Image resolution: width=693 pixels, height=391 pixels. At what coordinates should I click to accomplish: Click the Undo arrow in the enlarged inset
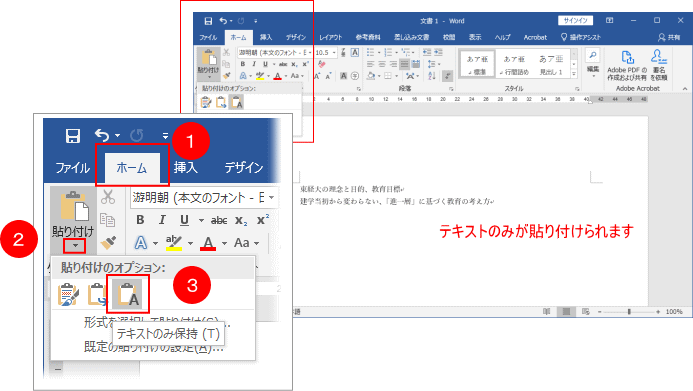(x=102, y=135)
